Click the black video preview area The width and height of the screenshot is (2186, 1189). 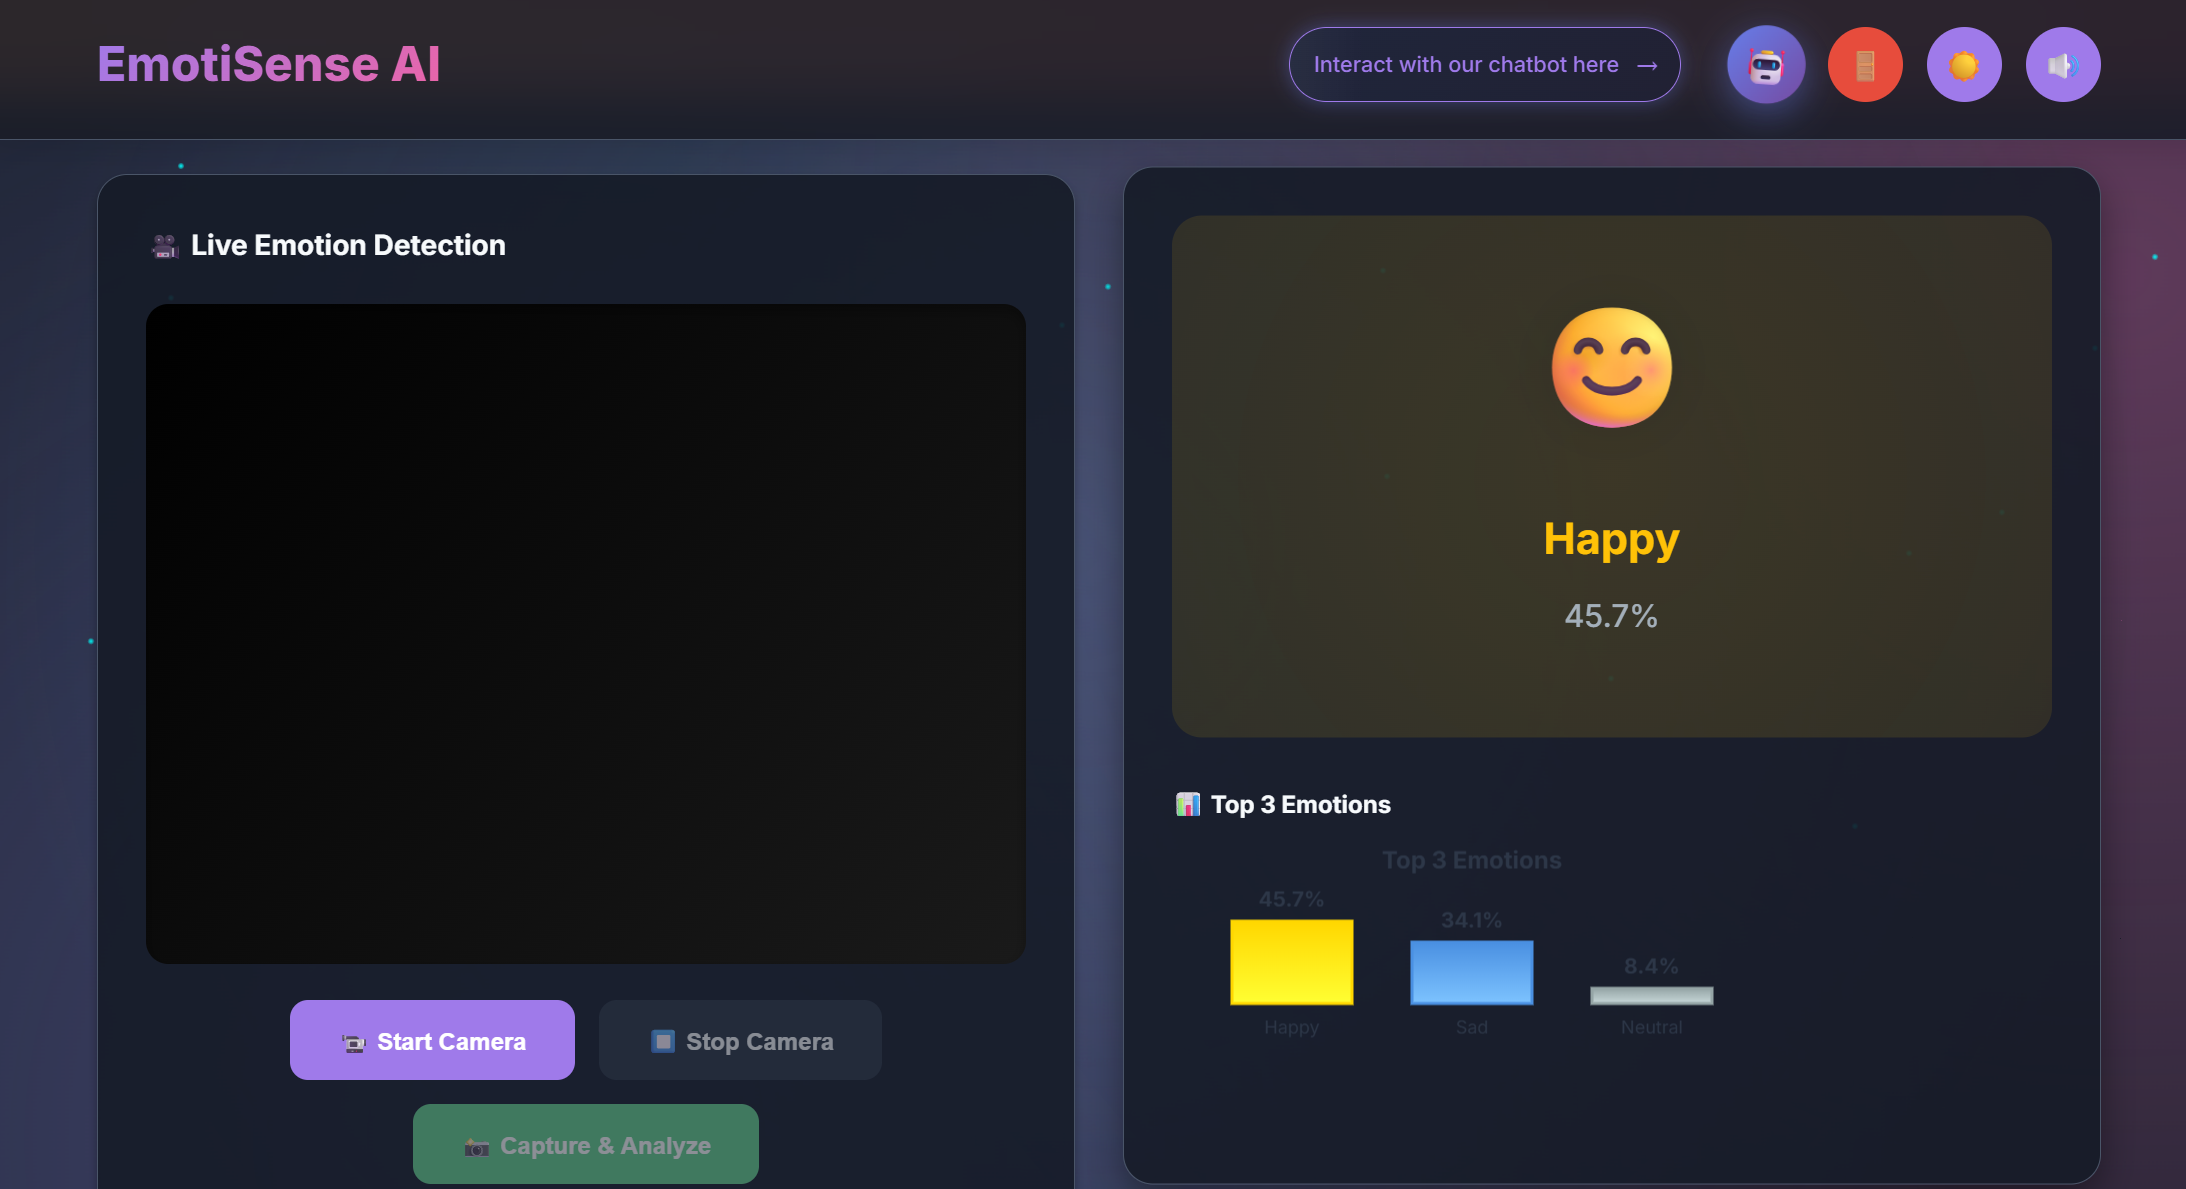tap(586, 633)
